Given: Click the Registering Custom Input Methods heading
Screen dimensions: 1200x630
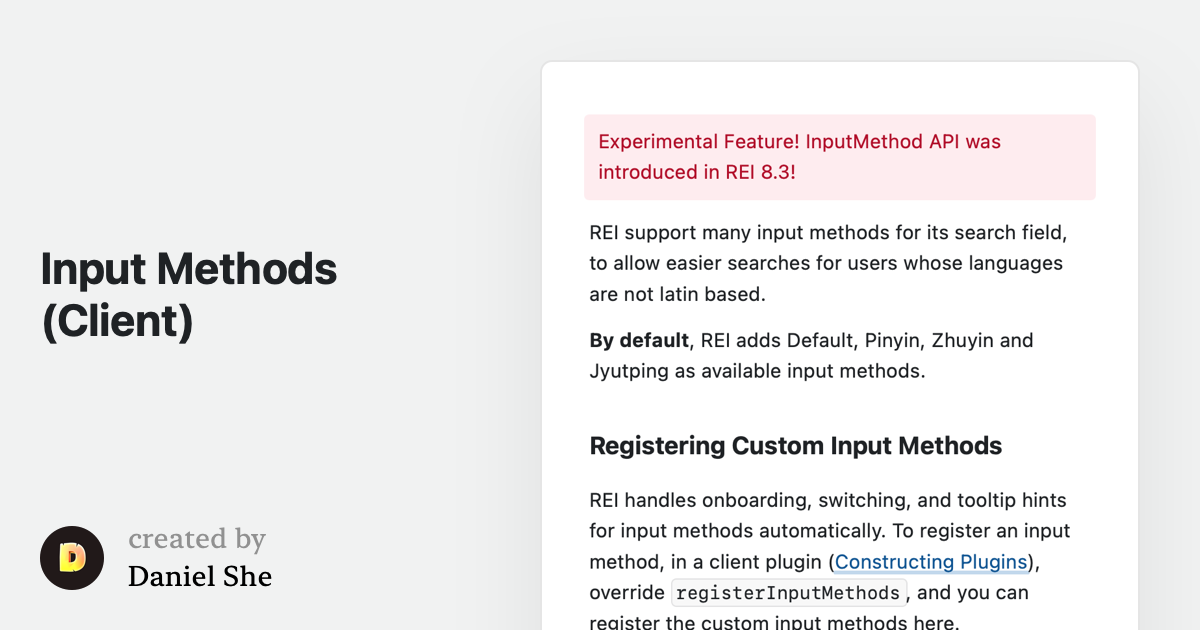Looking at the screenshot, I should (796, 445).
